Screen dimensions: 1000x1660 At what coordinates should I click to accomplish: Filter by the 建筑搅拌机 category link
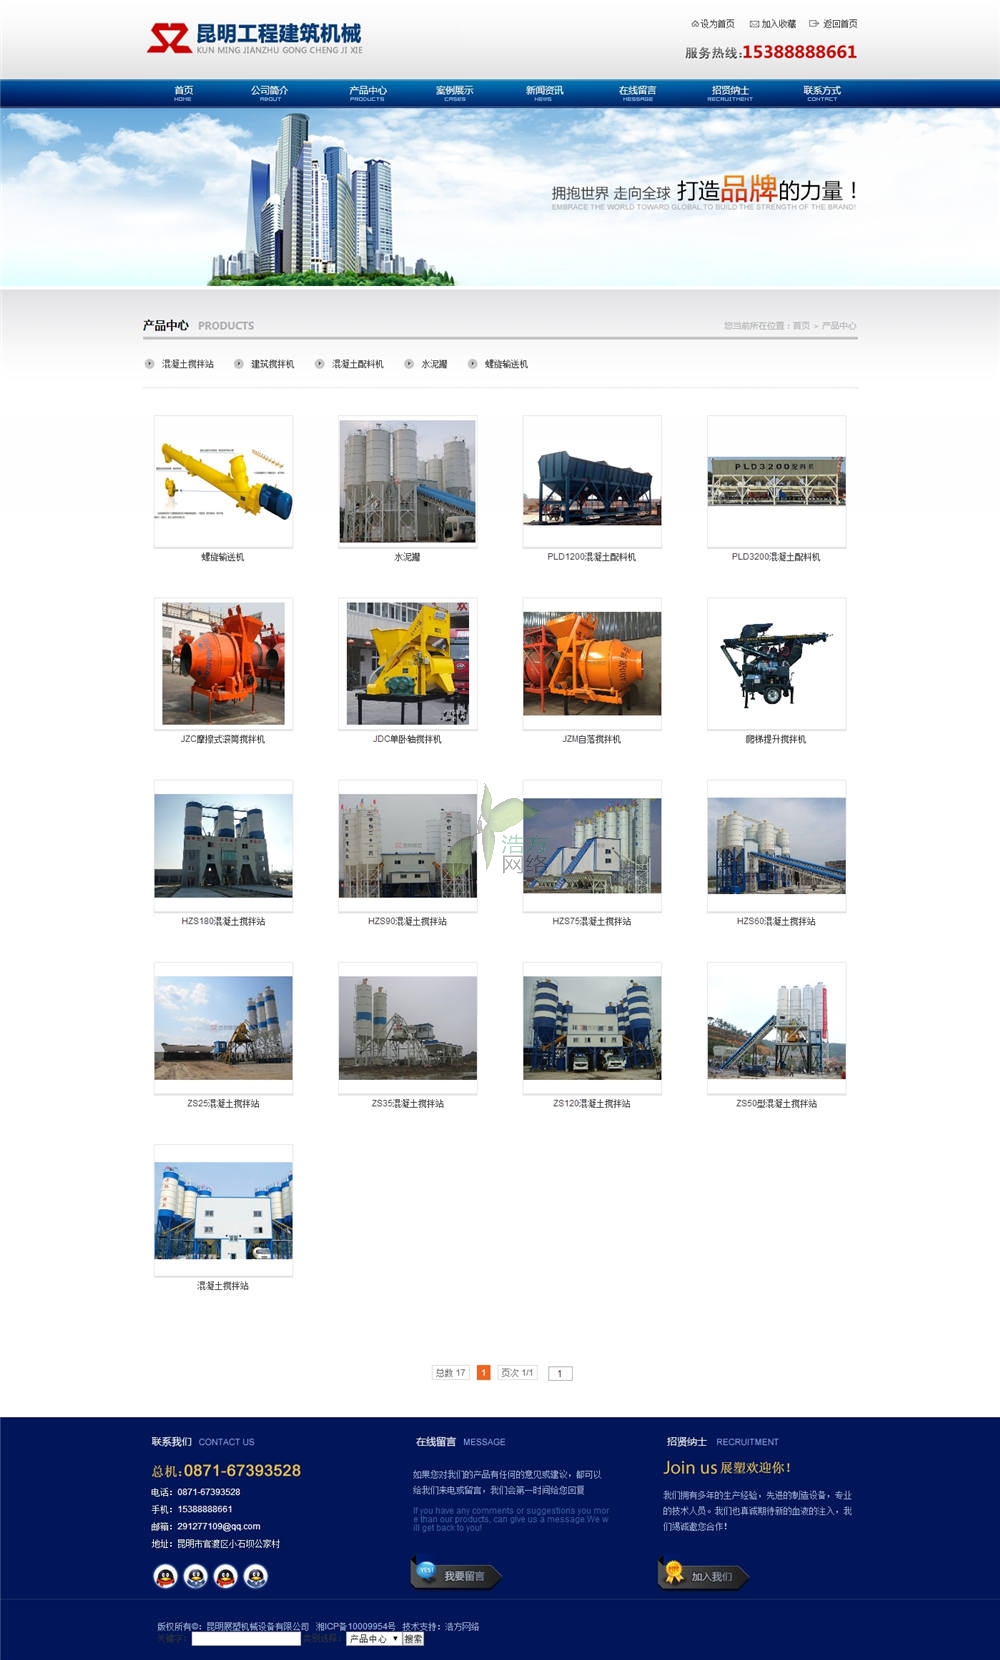click(272, 364)
